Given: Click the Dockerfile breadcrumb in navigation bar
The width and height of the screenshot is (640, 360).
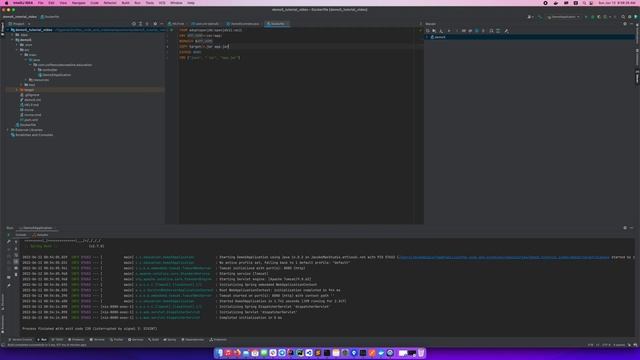Looking at the screenshot, I should pos(50,17).
